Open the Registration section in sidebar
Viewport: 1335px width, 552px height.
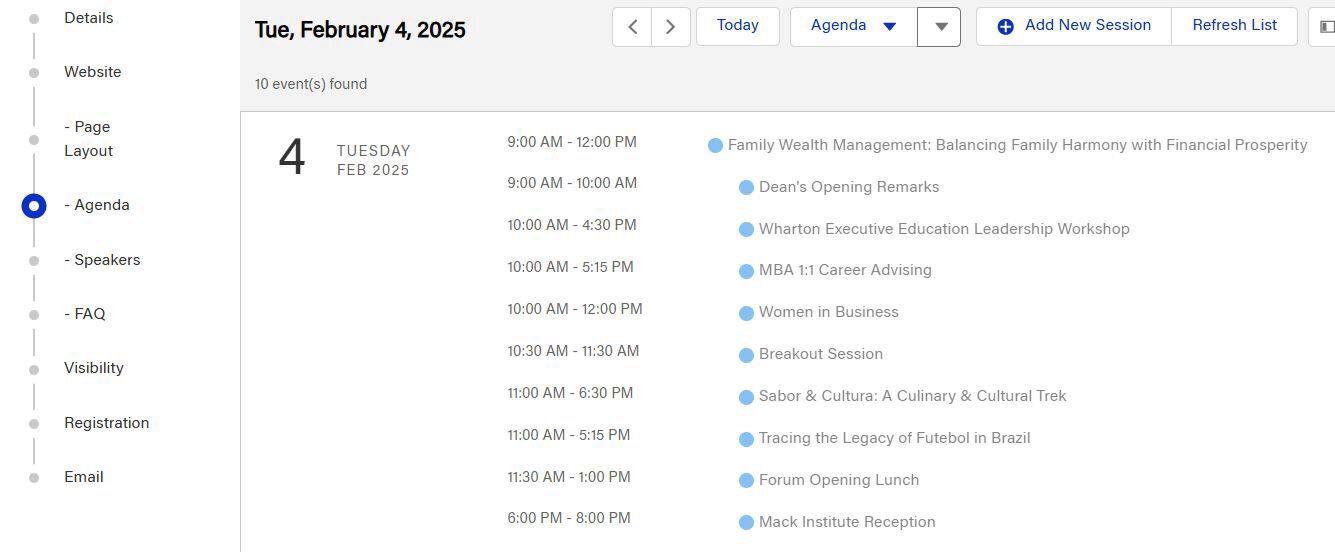coord(107,423)
